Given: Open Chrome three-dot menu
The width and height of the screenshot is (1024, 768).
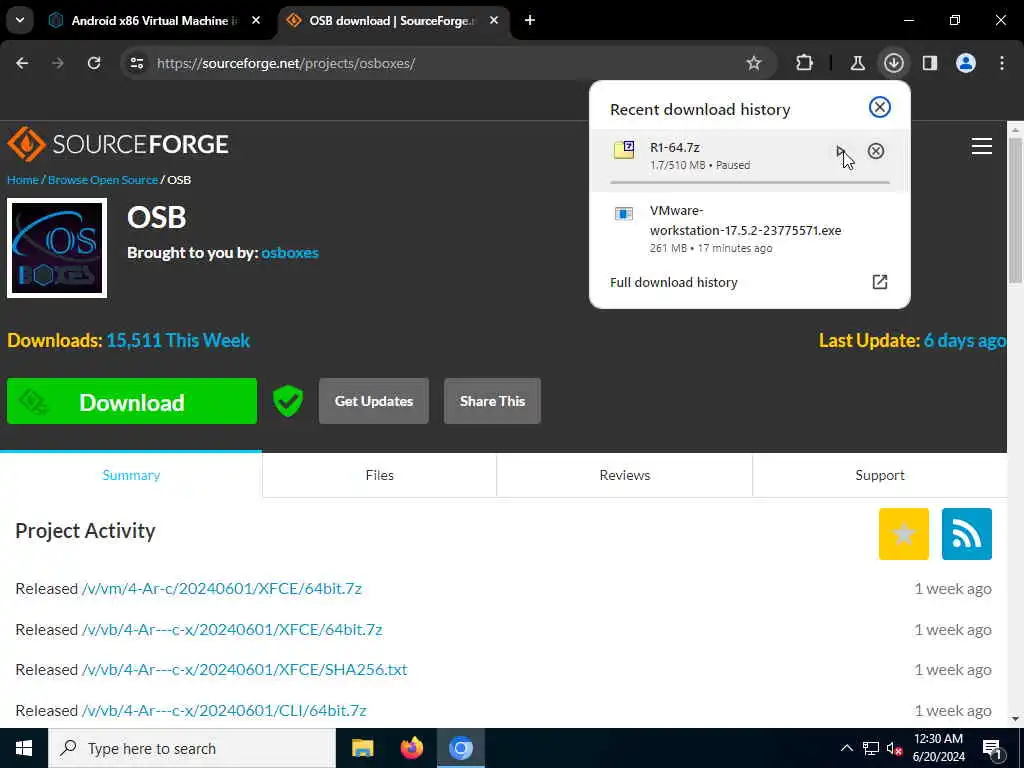Looking at the screenshot, I should click(x=1002, y=63).
